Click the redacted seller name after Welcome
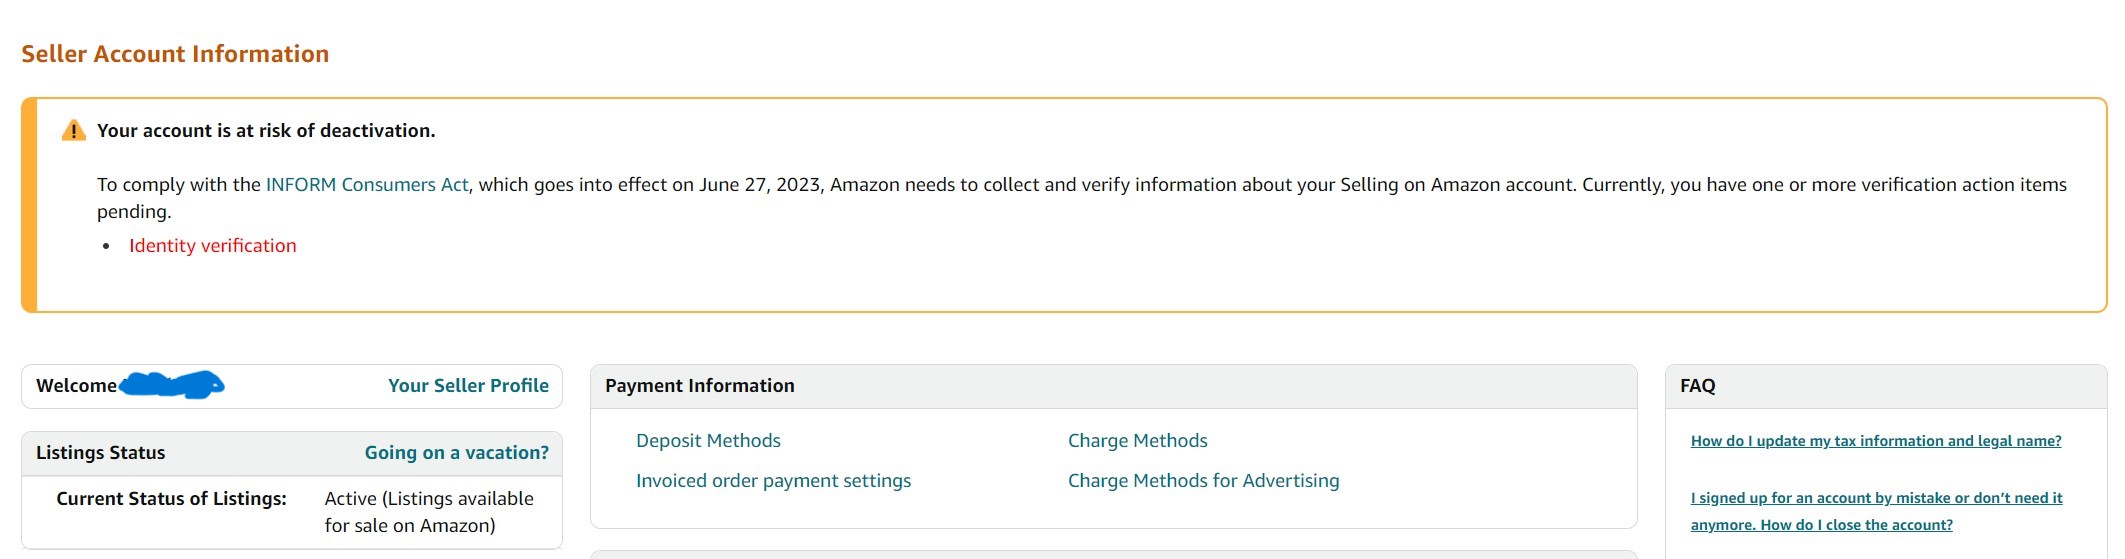2125x559 pixels. (x=172, y=385)
